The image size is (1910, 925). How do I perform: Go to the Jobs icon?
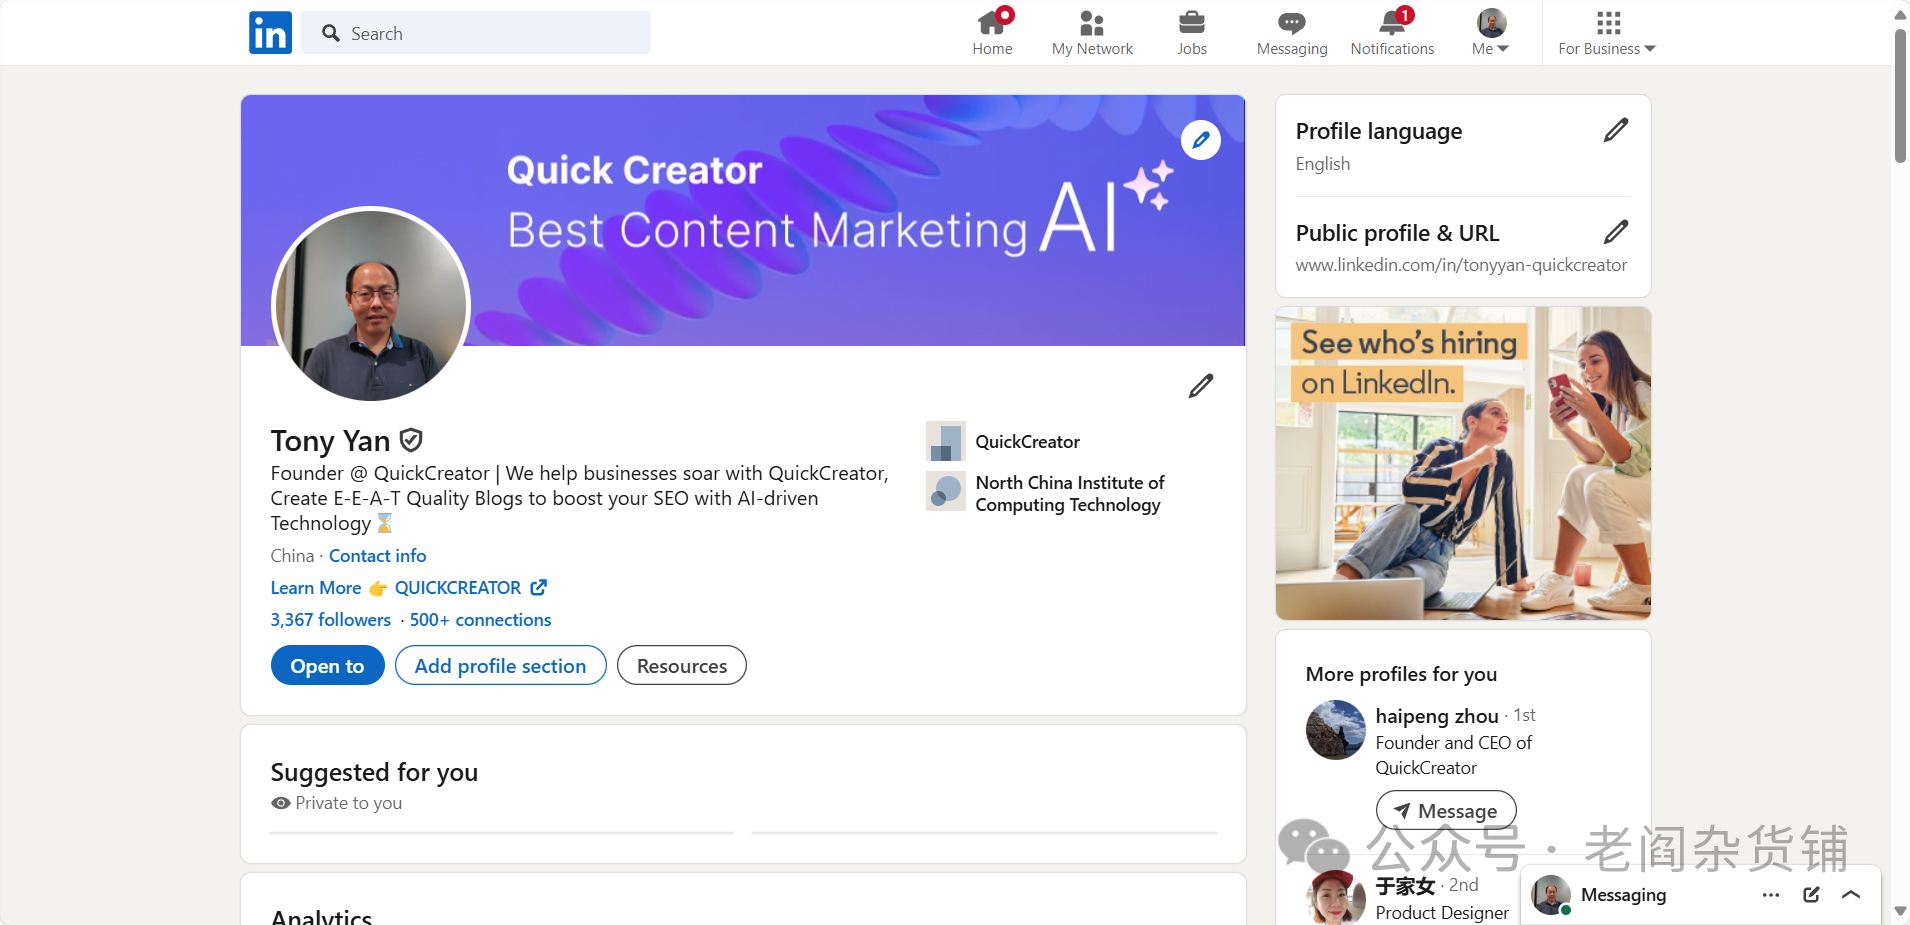coord(1192,22)
